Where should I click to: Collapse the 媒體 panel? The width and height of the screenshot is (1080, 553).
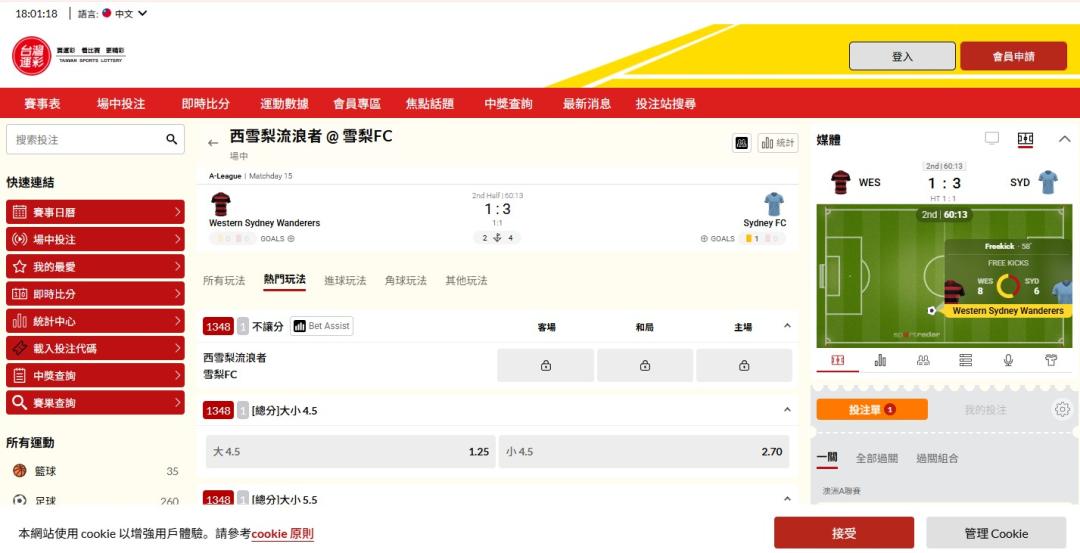click(1064, 139)
